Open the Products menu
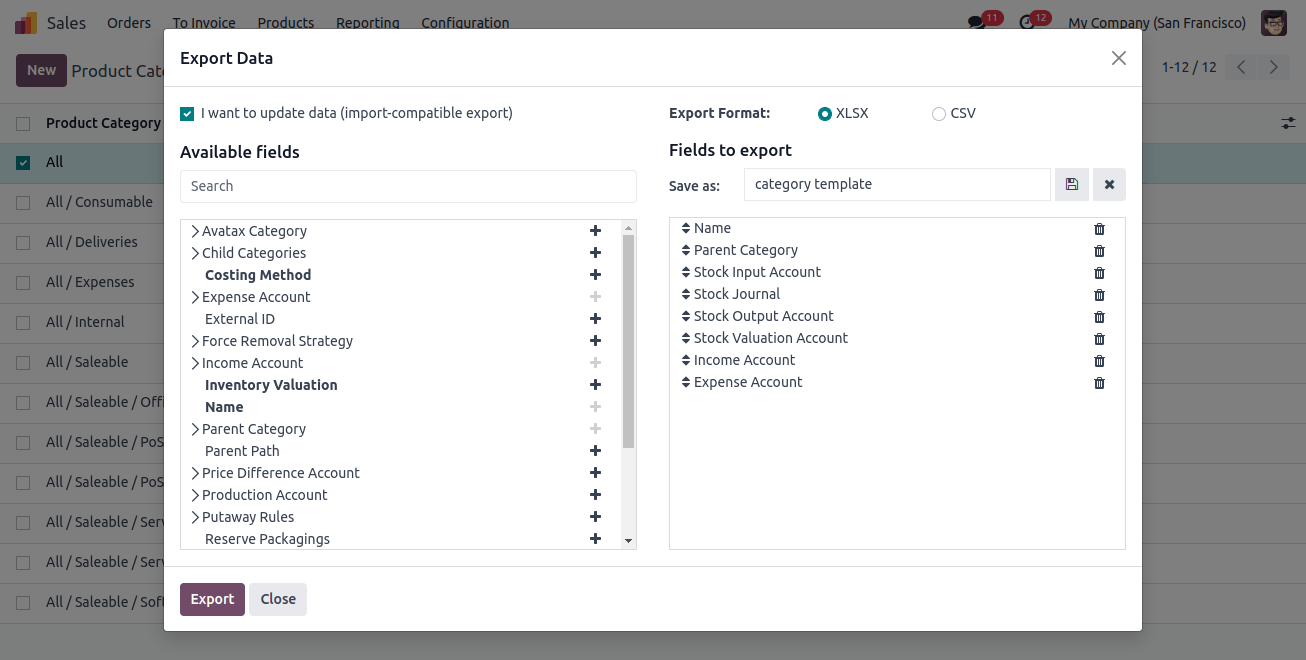 coord(286,23)
